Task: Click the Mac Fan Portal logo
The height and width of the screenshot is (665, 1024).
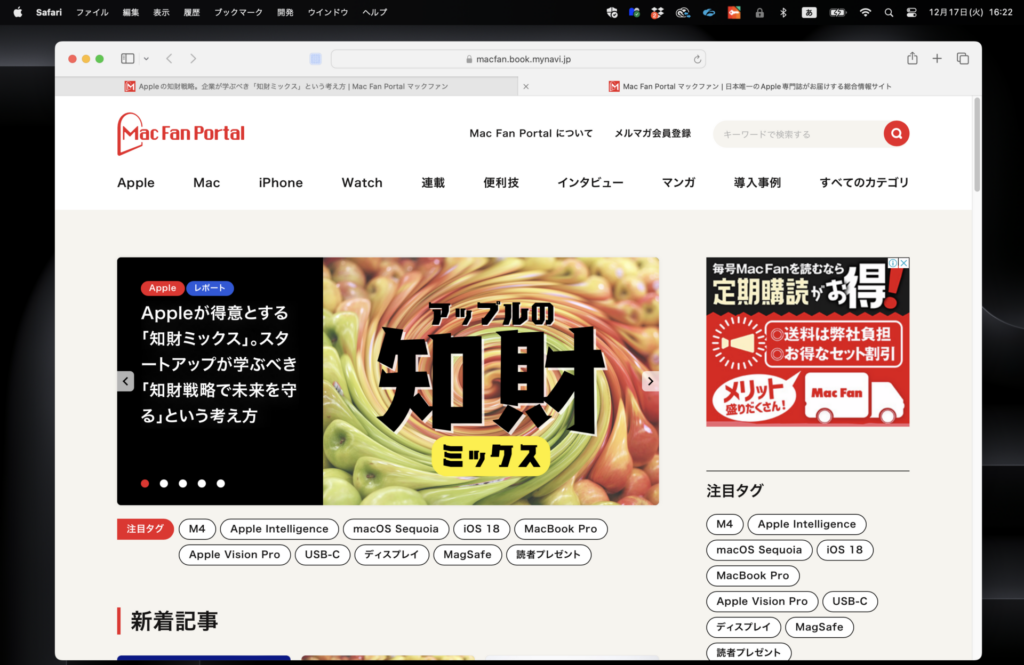Action: [x=181, y=134]
